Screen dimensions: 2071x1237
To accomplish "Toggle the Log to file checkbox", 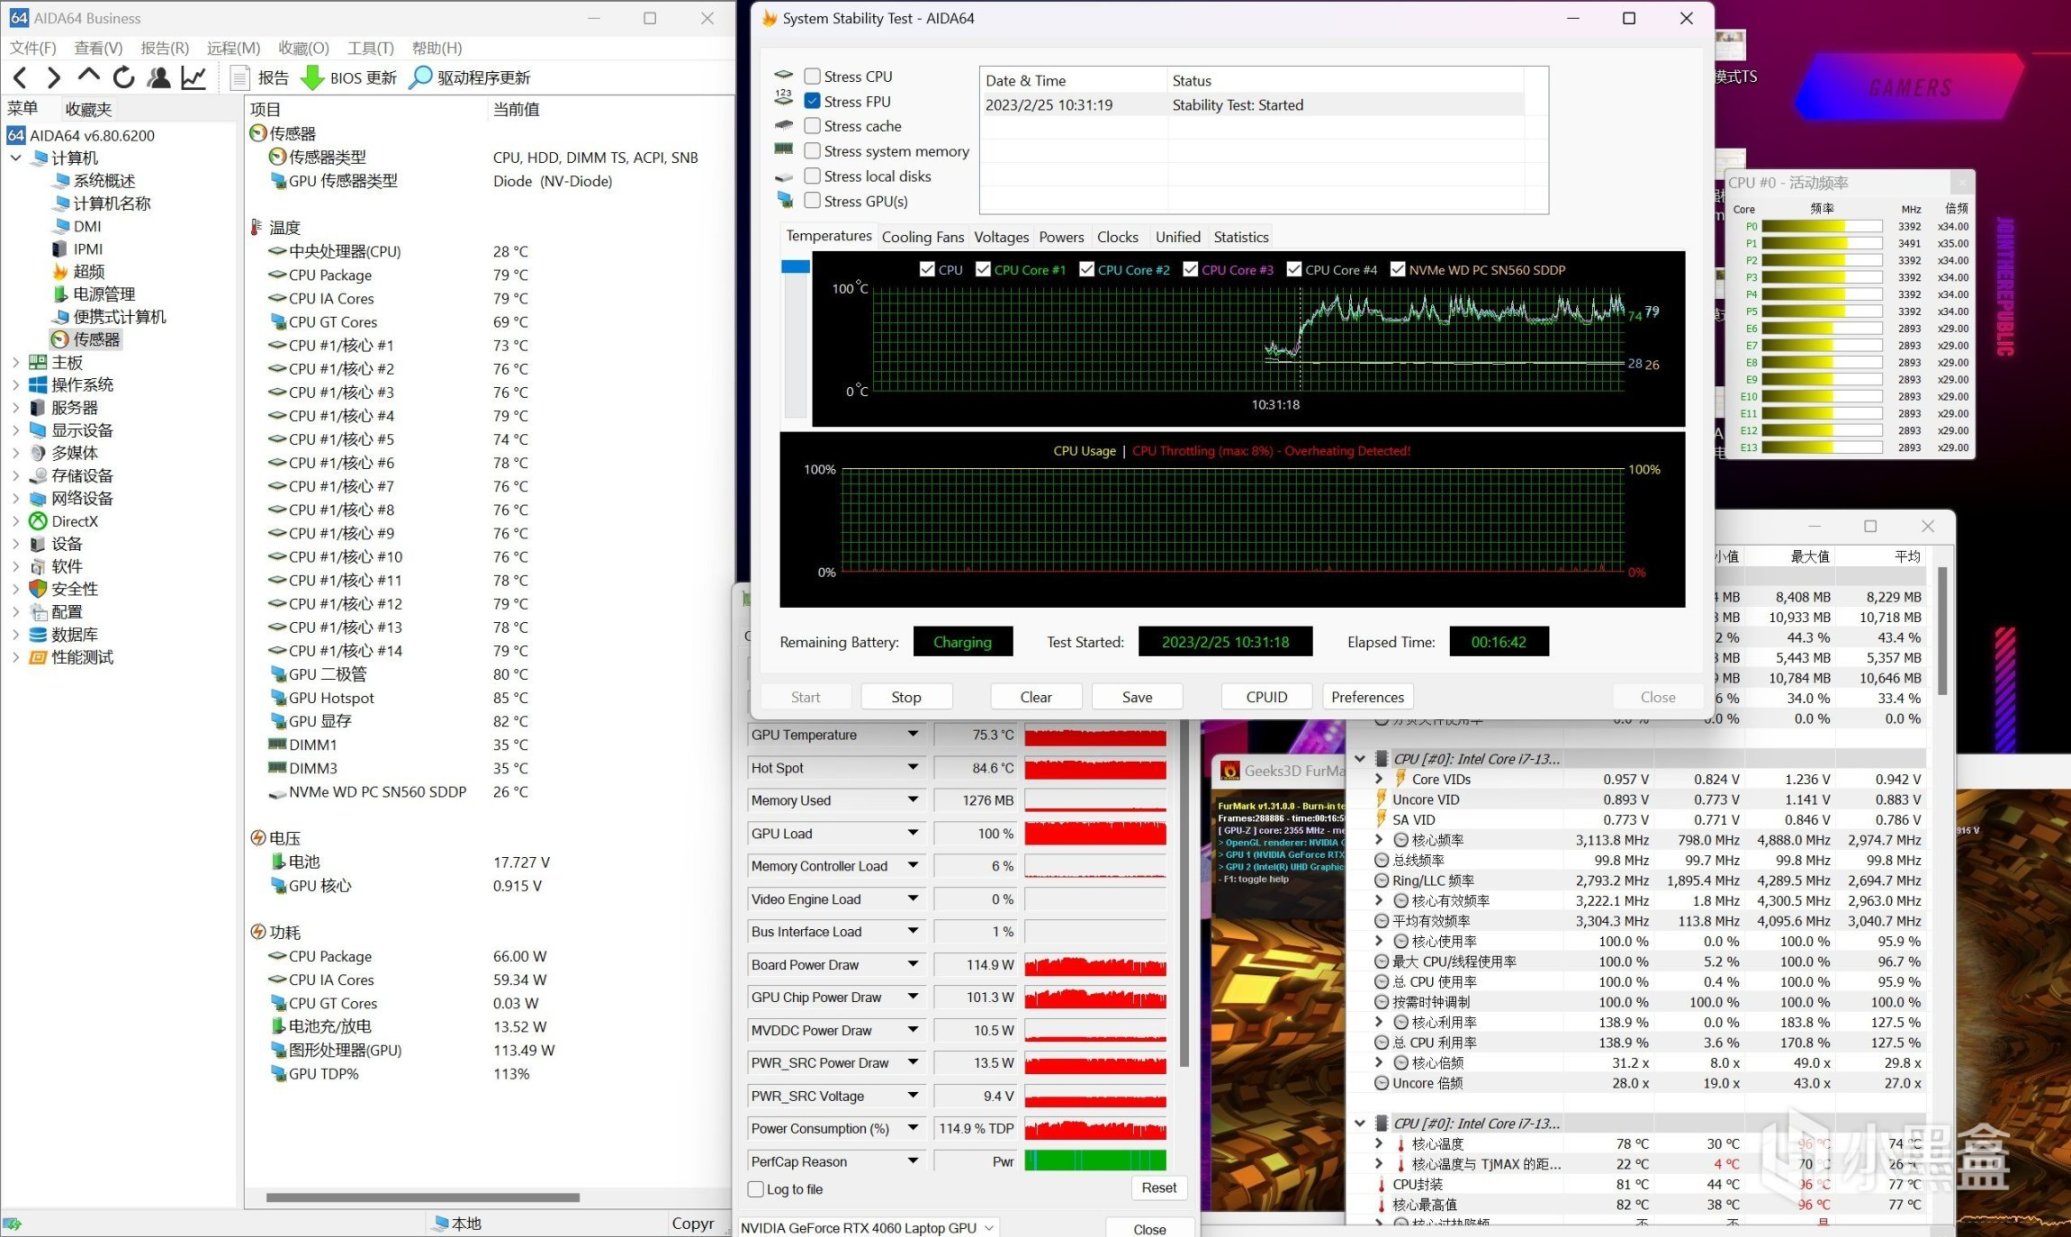I will (x=757, y=1189).
